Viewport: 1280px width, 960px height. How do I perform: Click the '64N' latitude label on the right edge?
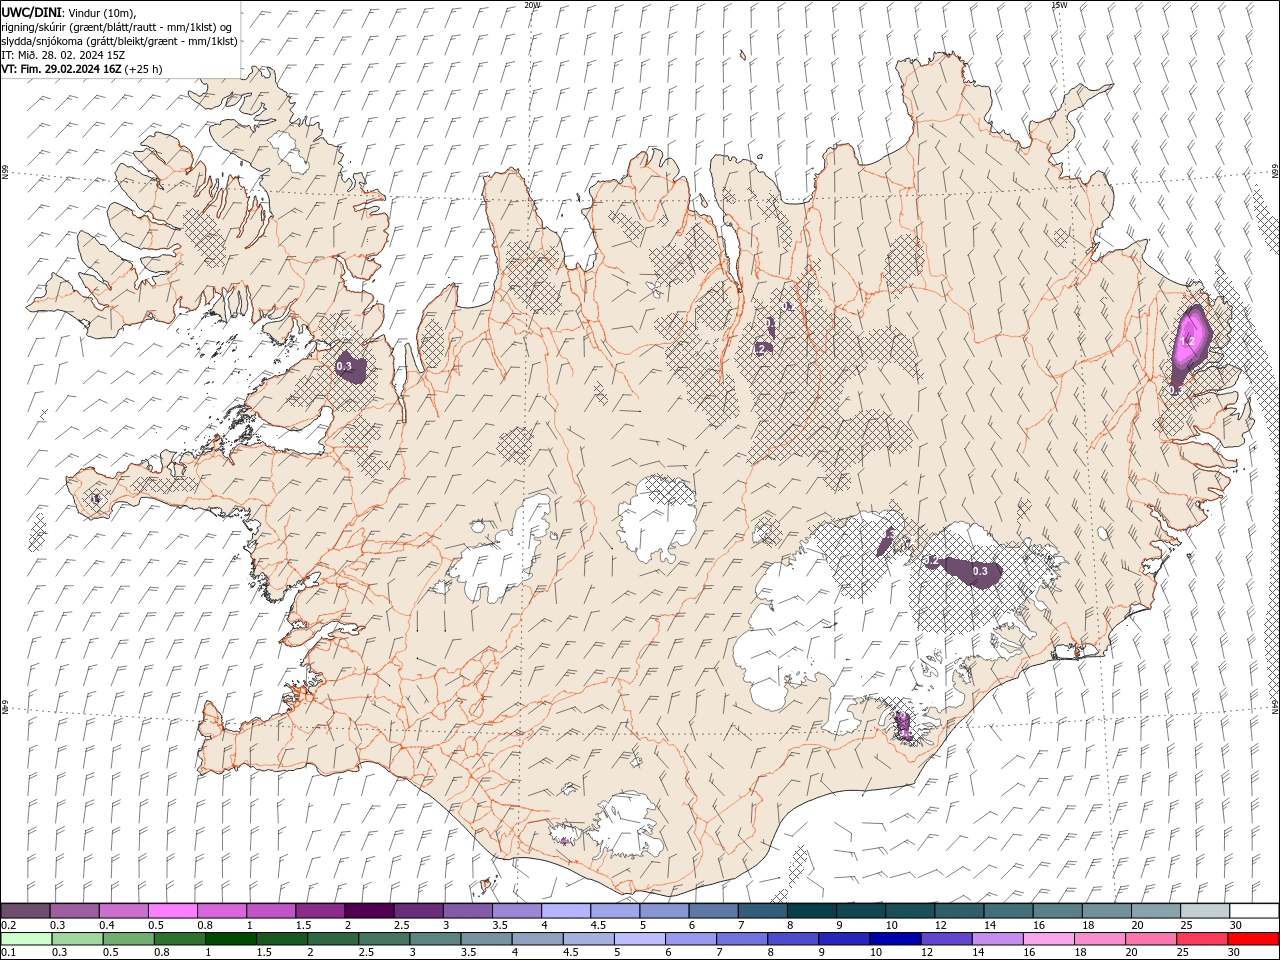pos(1275,706)
